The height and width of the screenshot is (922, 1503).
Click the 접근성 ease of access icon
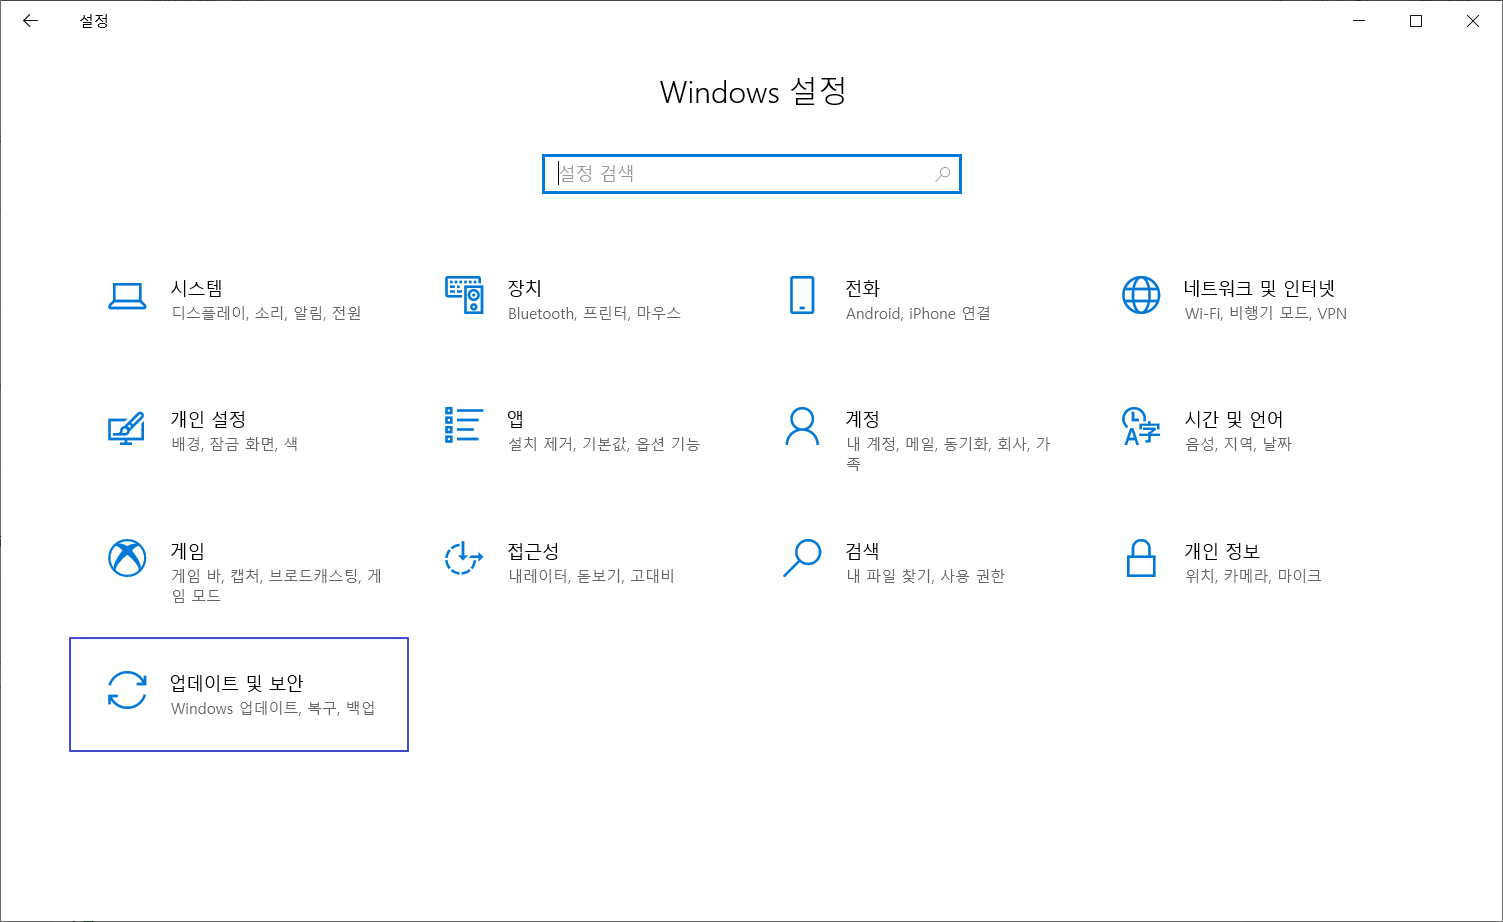464,558
